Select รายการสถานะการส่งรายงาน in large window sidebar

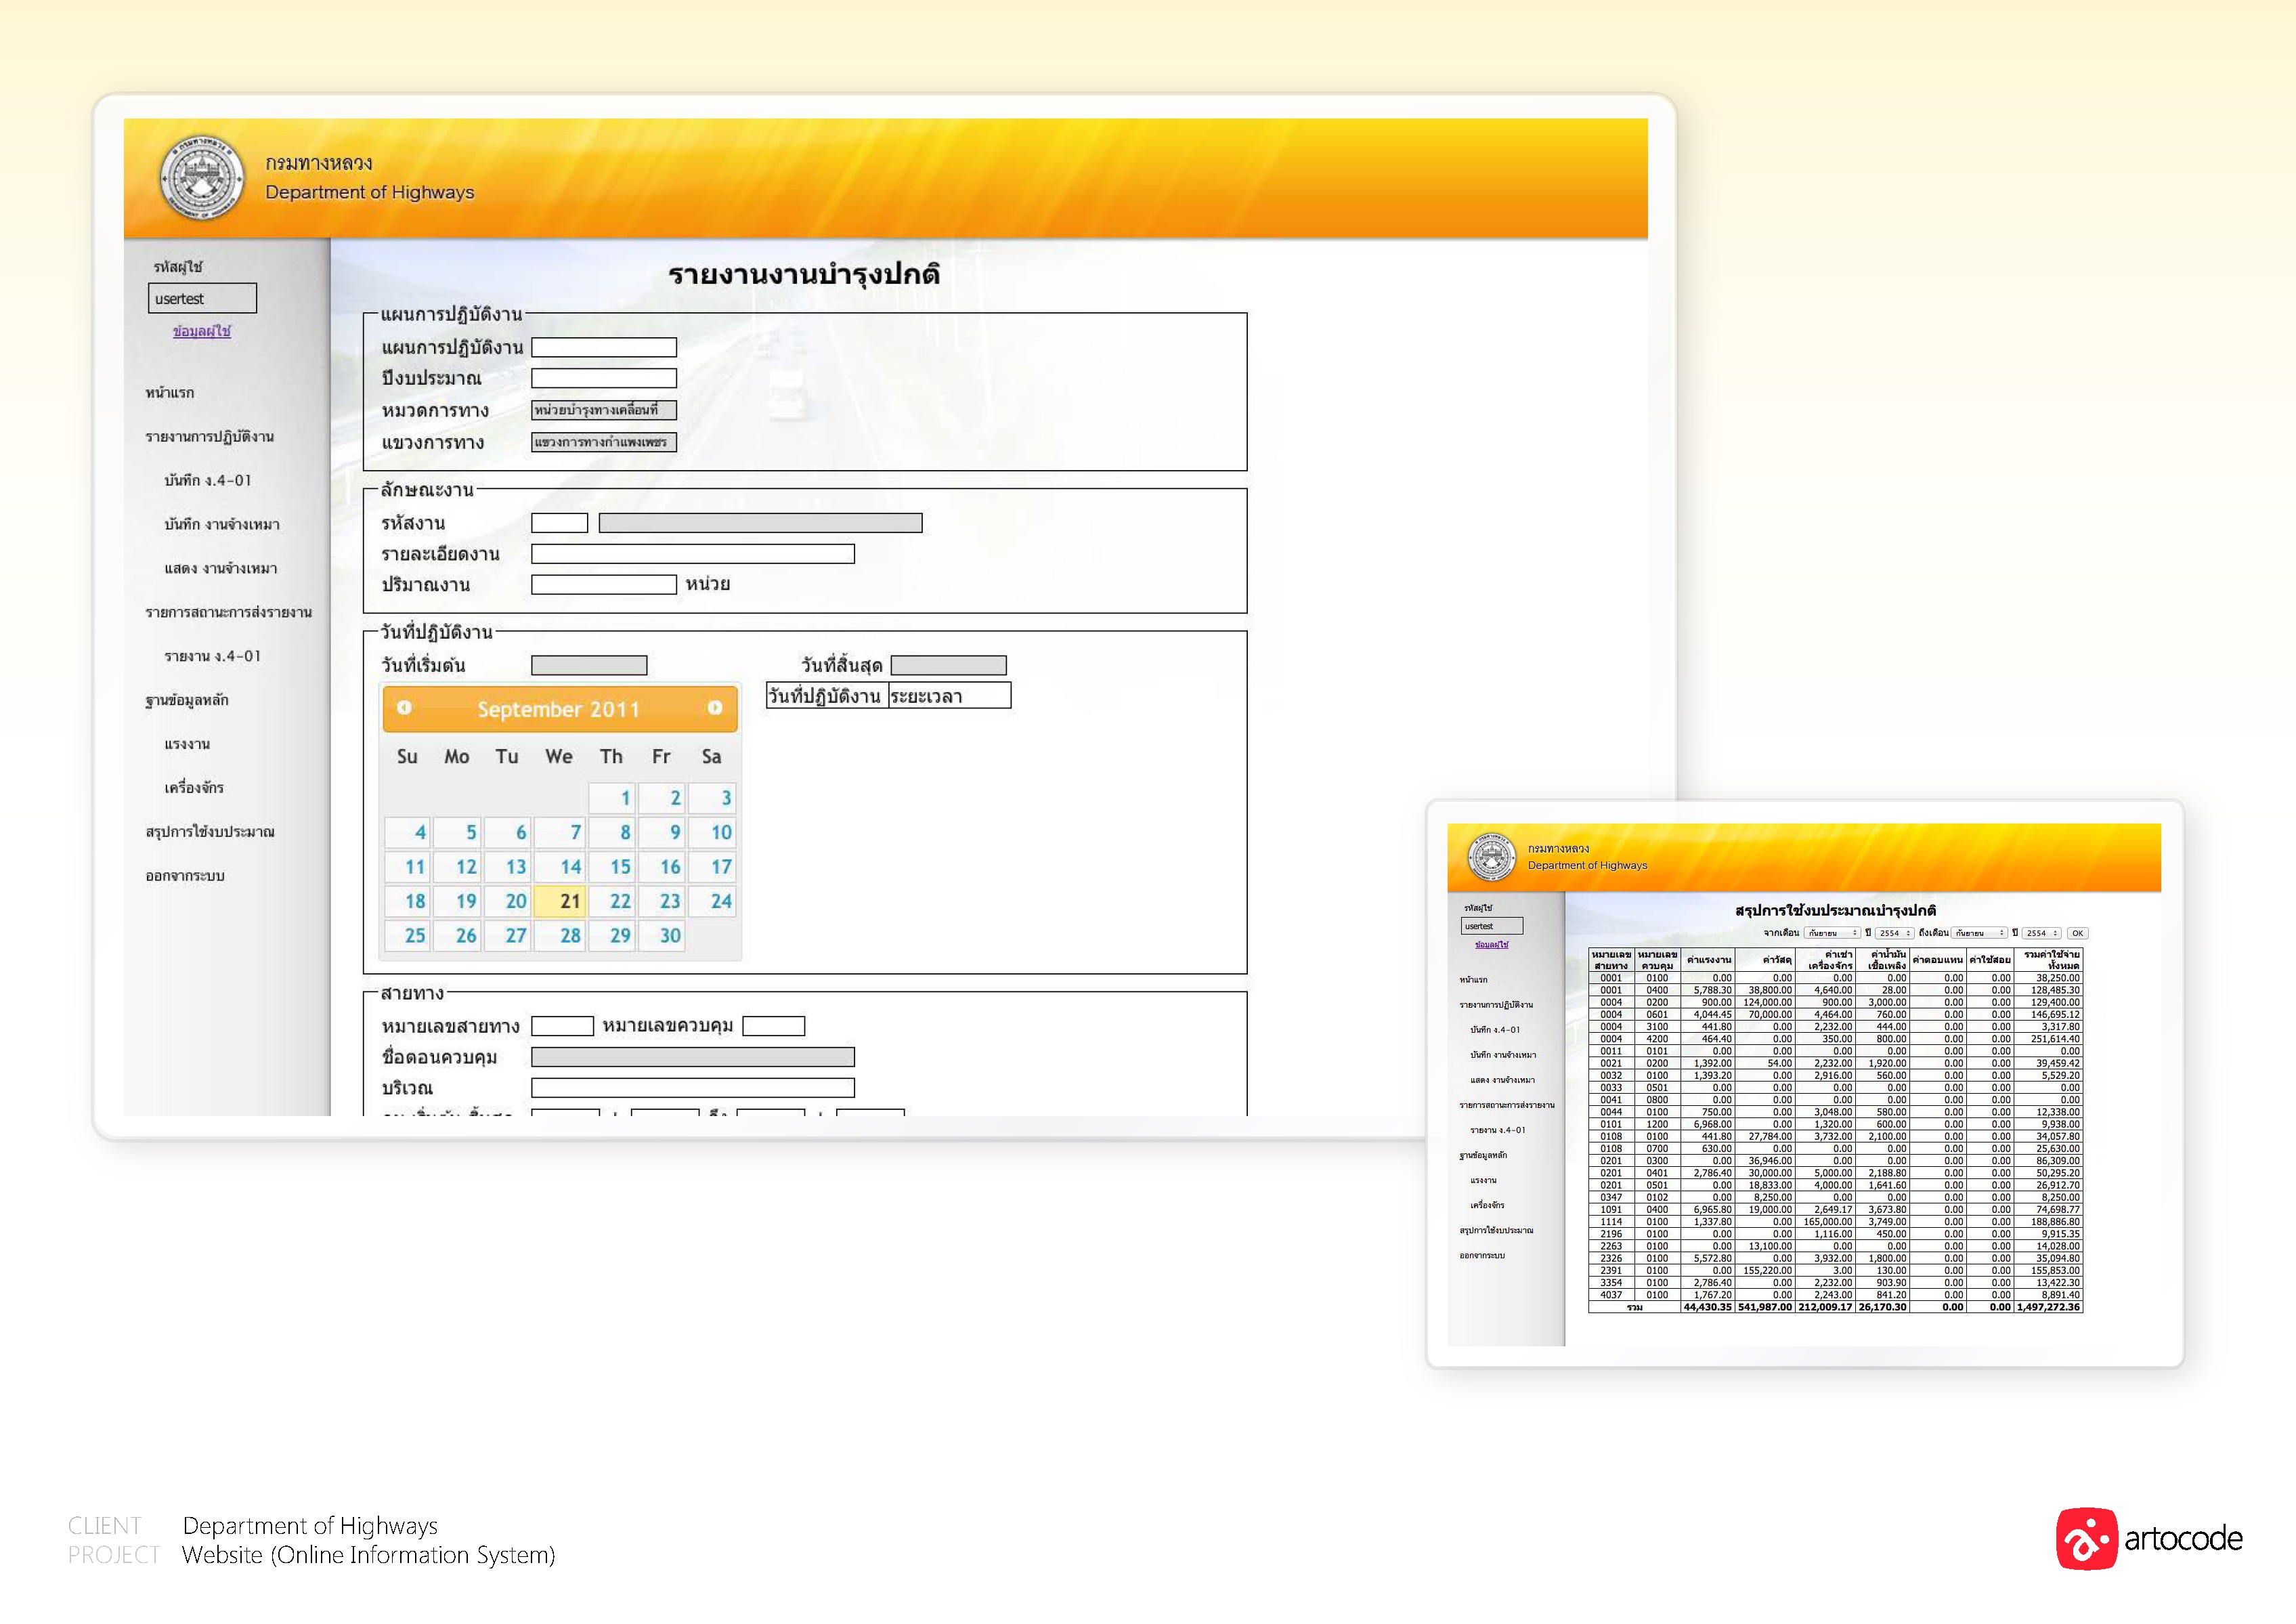coord(229,613)
